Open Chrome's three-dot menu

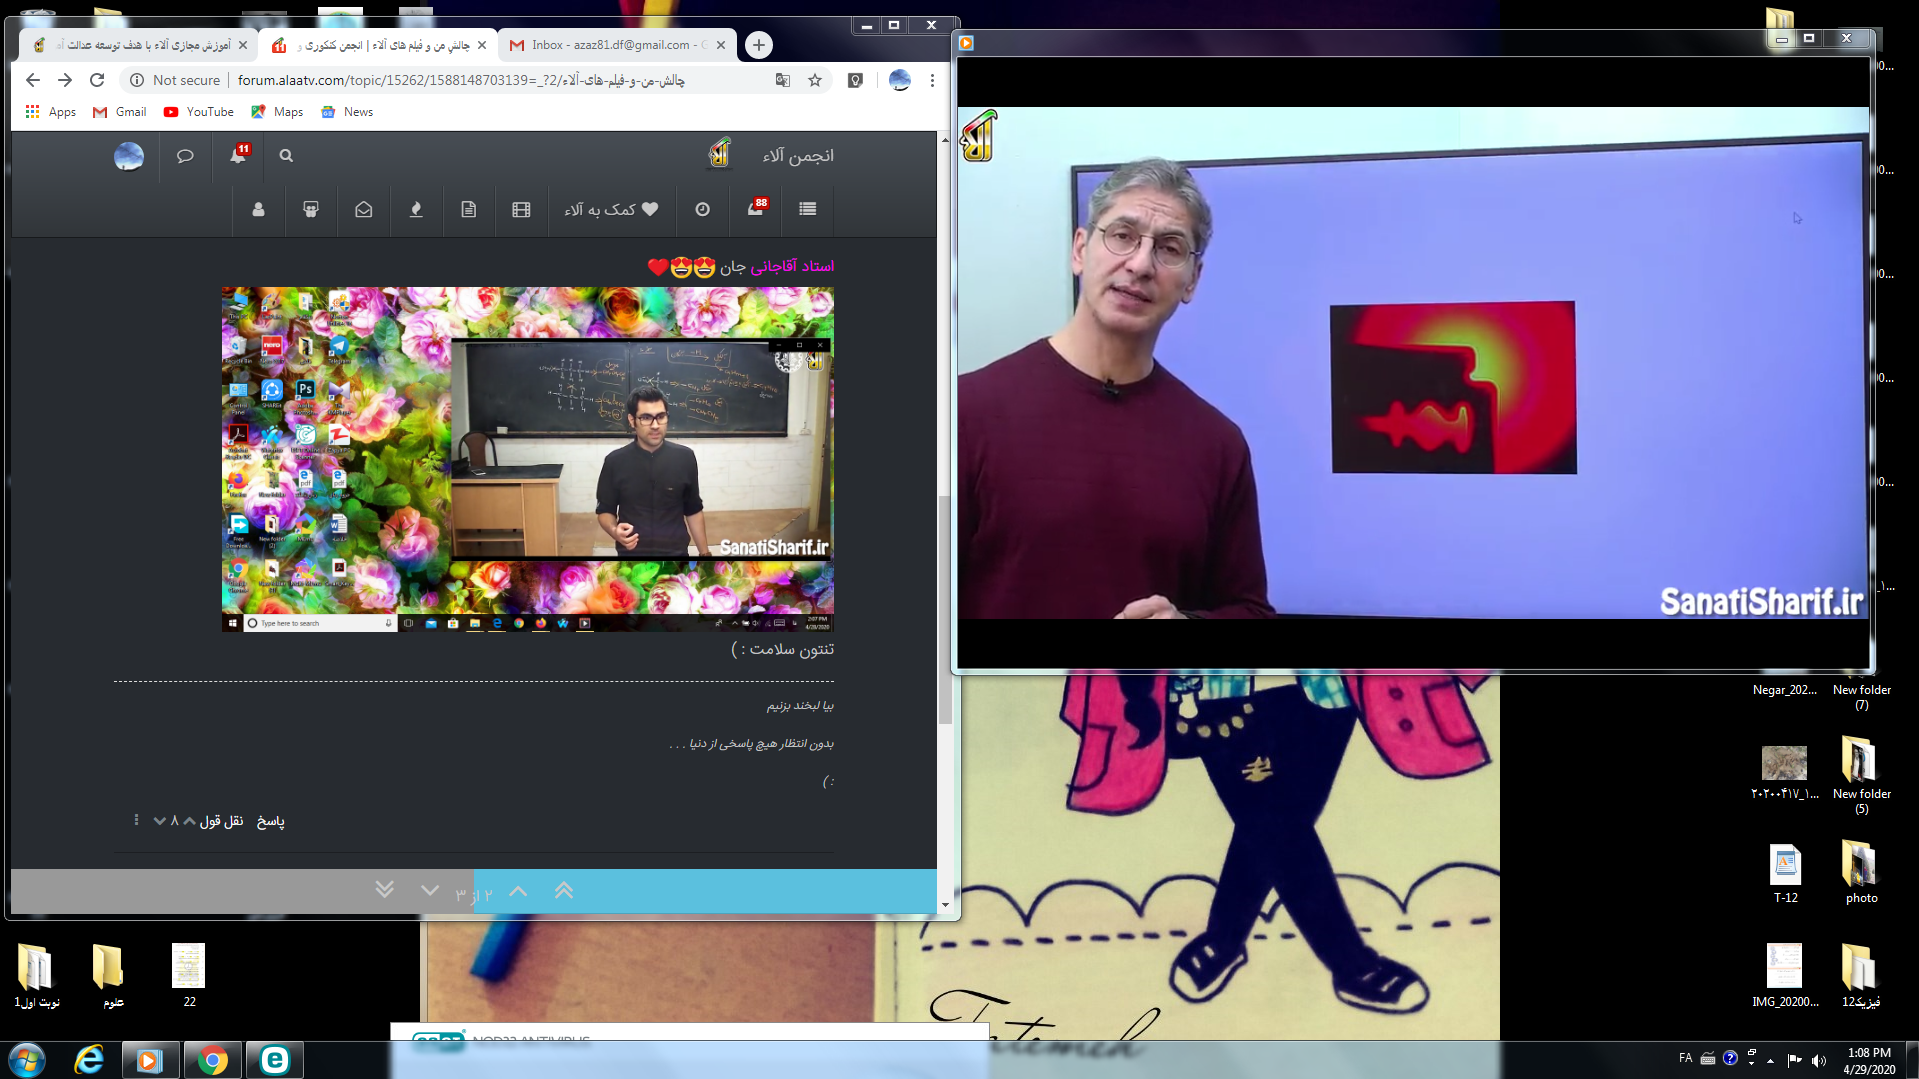(x=932, y=80)
